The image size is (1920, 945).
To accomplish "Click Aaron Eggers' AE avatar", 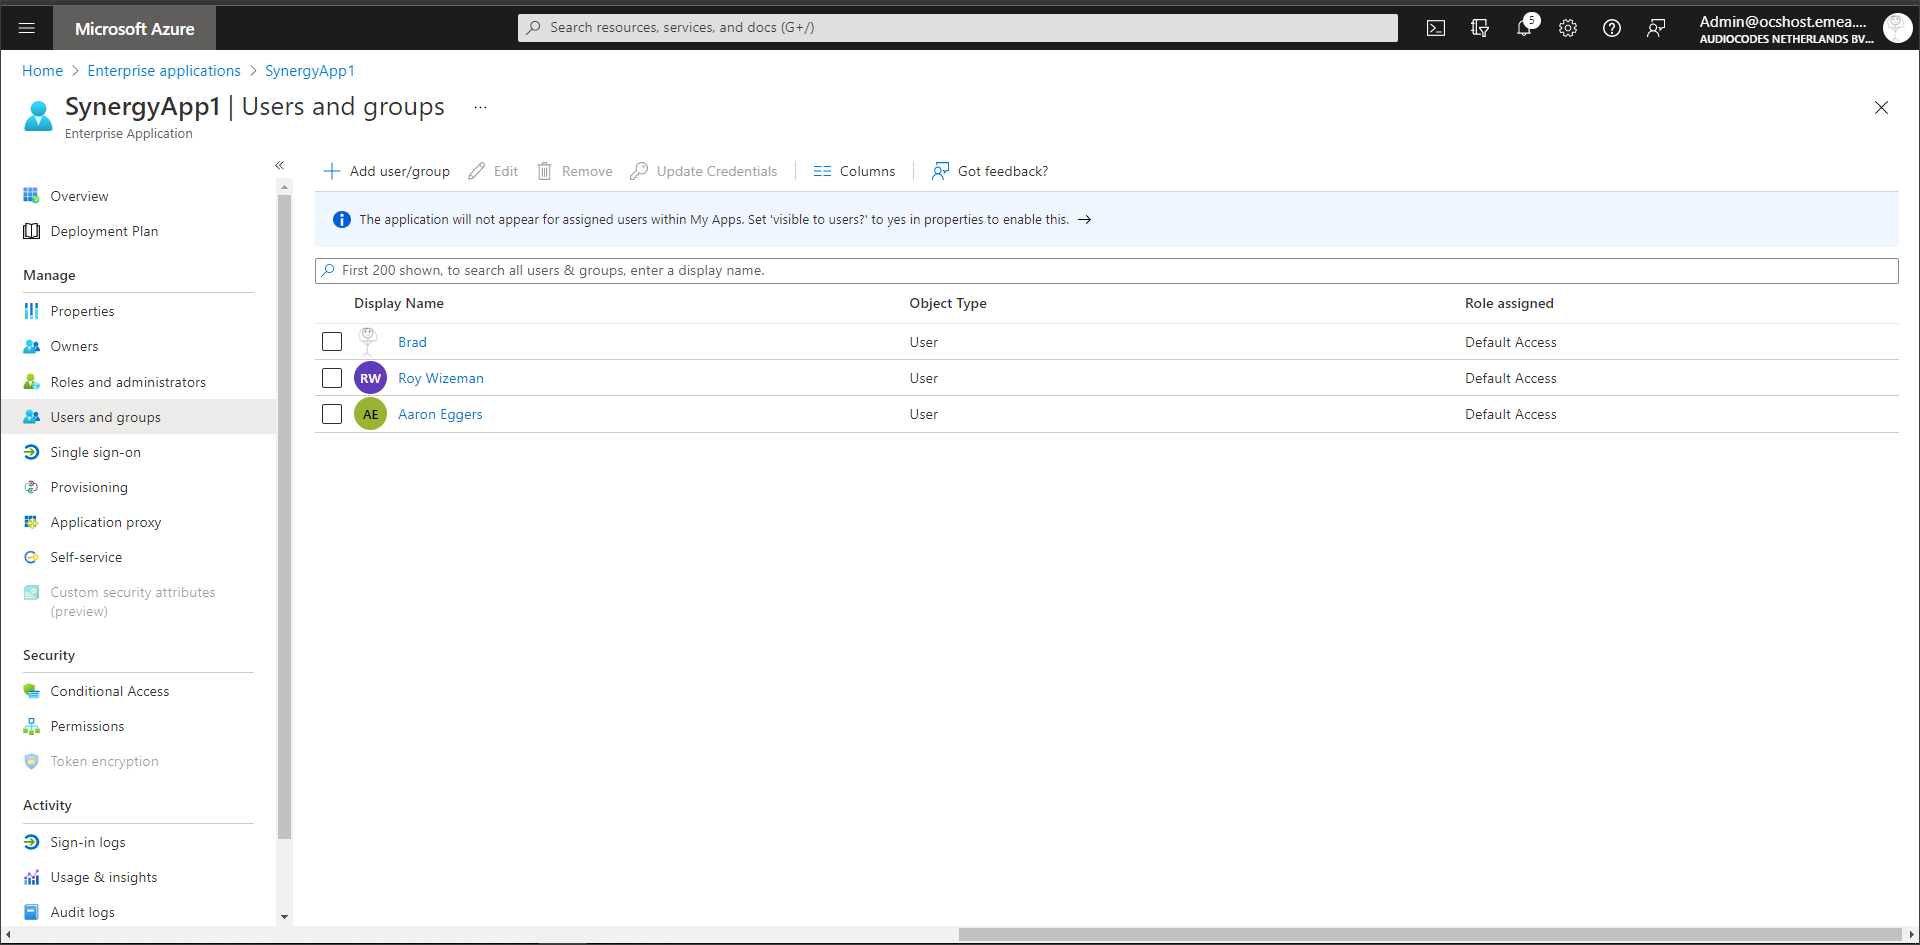I will (371, 414).
